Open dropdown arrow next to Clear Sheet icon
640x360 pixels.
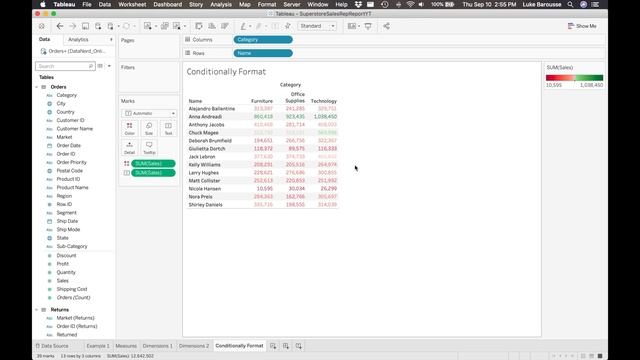(185, 26)
